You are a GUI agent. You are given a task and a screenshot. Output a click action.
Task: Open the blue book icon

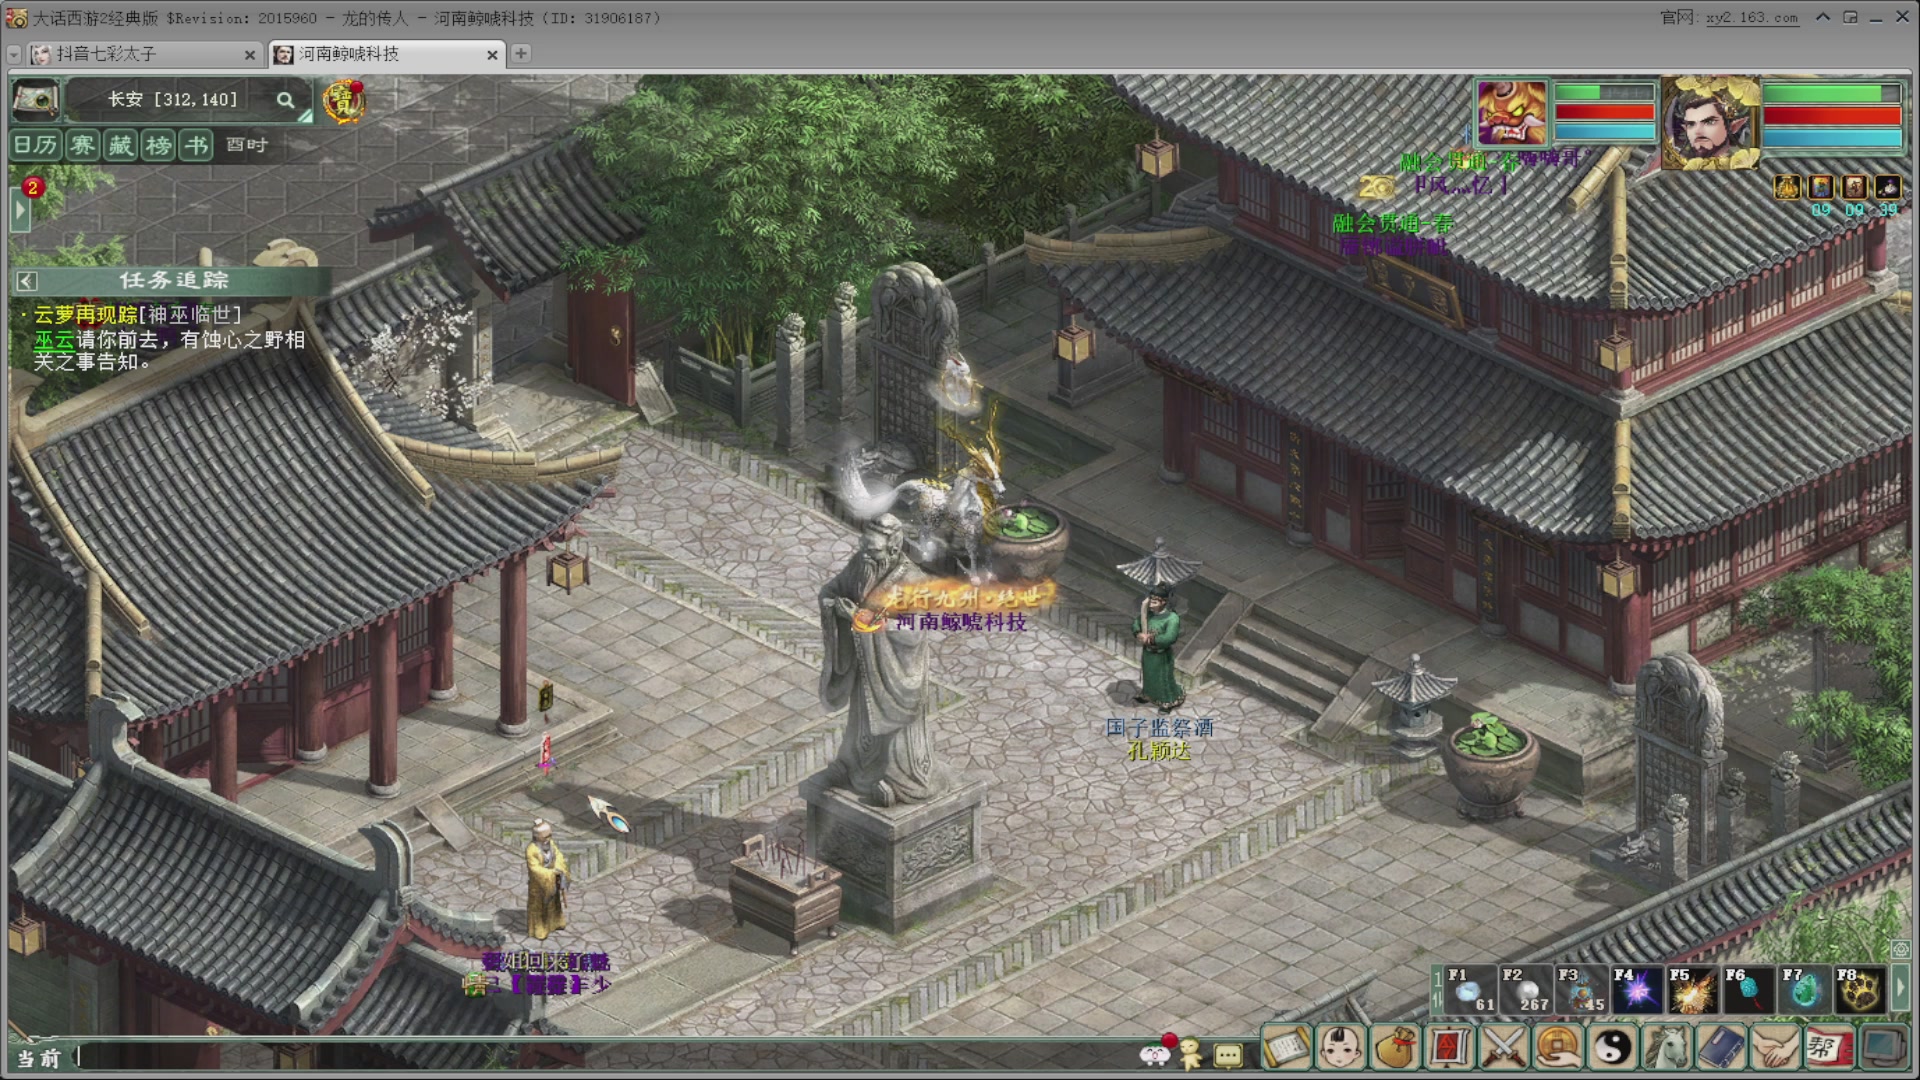click(x=1720, y=1048)
